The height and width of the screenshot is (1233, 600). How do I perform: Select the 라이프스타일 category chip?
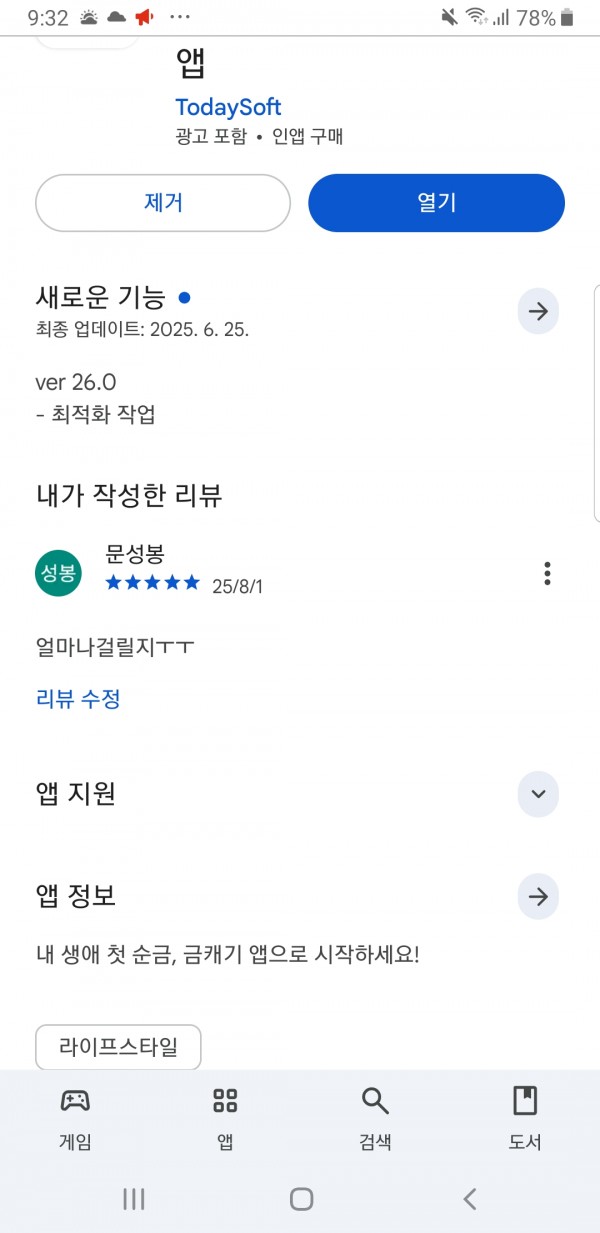click(x=118, y=1047)
